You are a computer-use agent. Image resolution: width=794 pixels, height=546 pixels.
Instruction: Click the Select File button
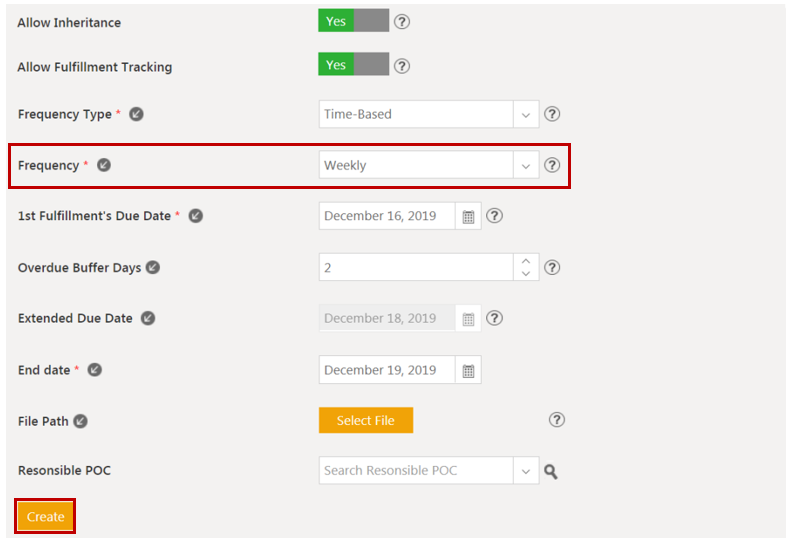(365, 421)
